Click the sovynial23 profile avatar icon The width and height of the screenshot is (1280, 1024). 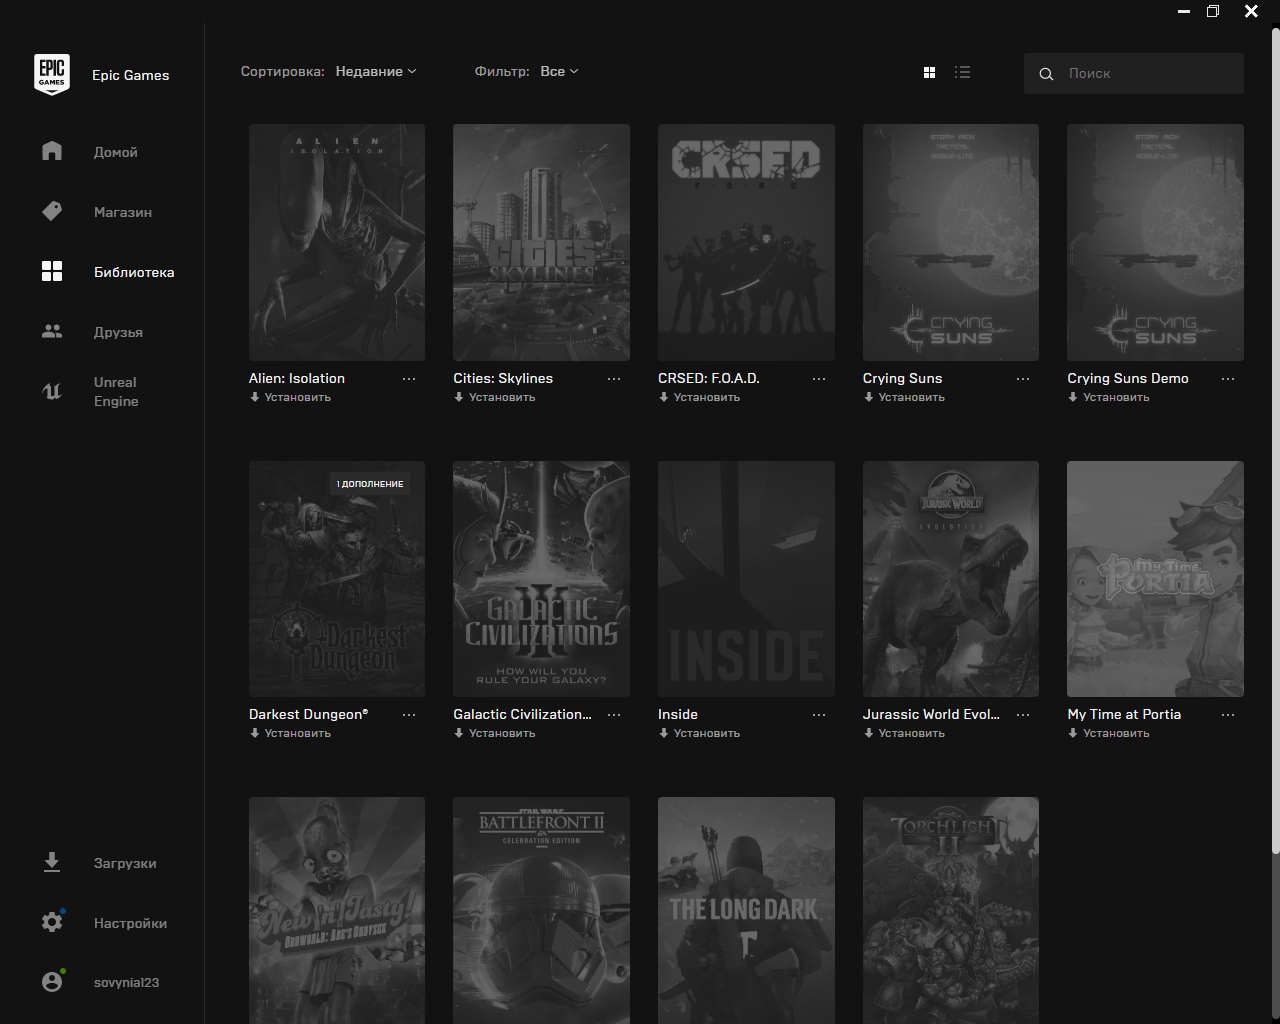click(52, 982)
